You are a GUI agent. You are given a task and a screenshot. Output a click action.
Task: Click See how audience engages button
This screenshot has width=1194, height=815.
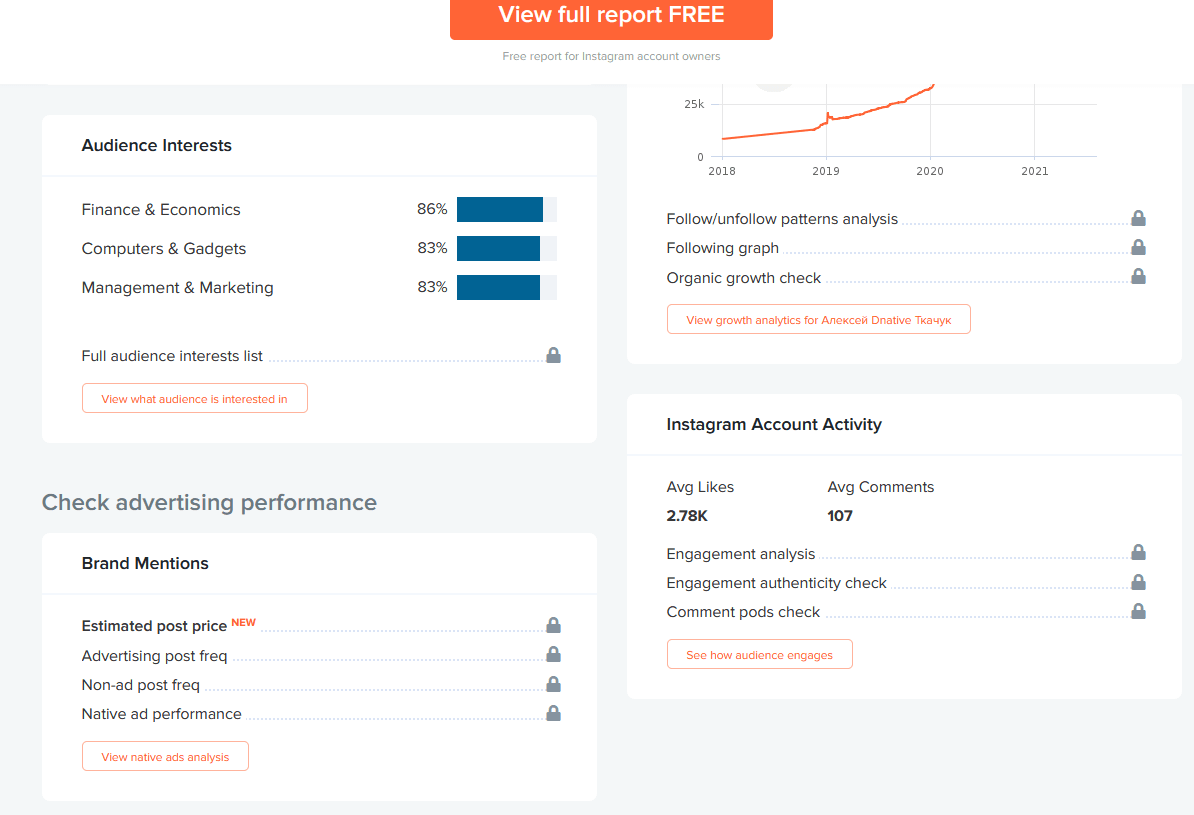point(759,654)
